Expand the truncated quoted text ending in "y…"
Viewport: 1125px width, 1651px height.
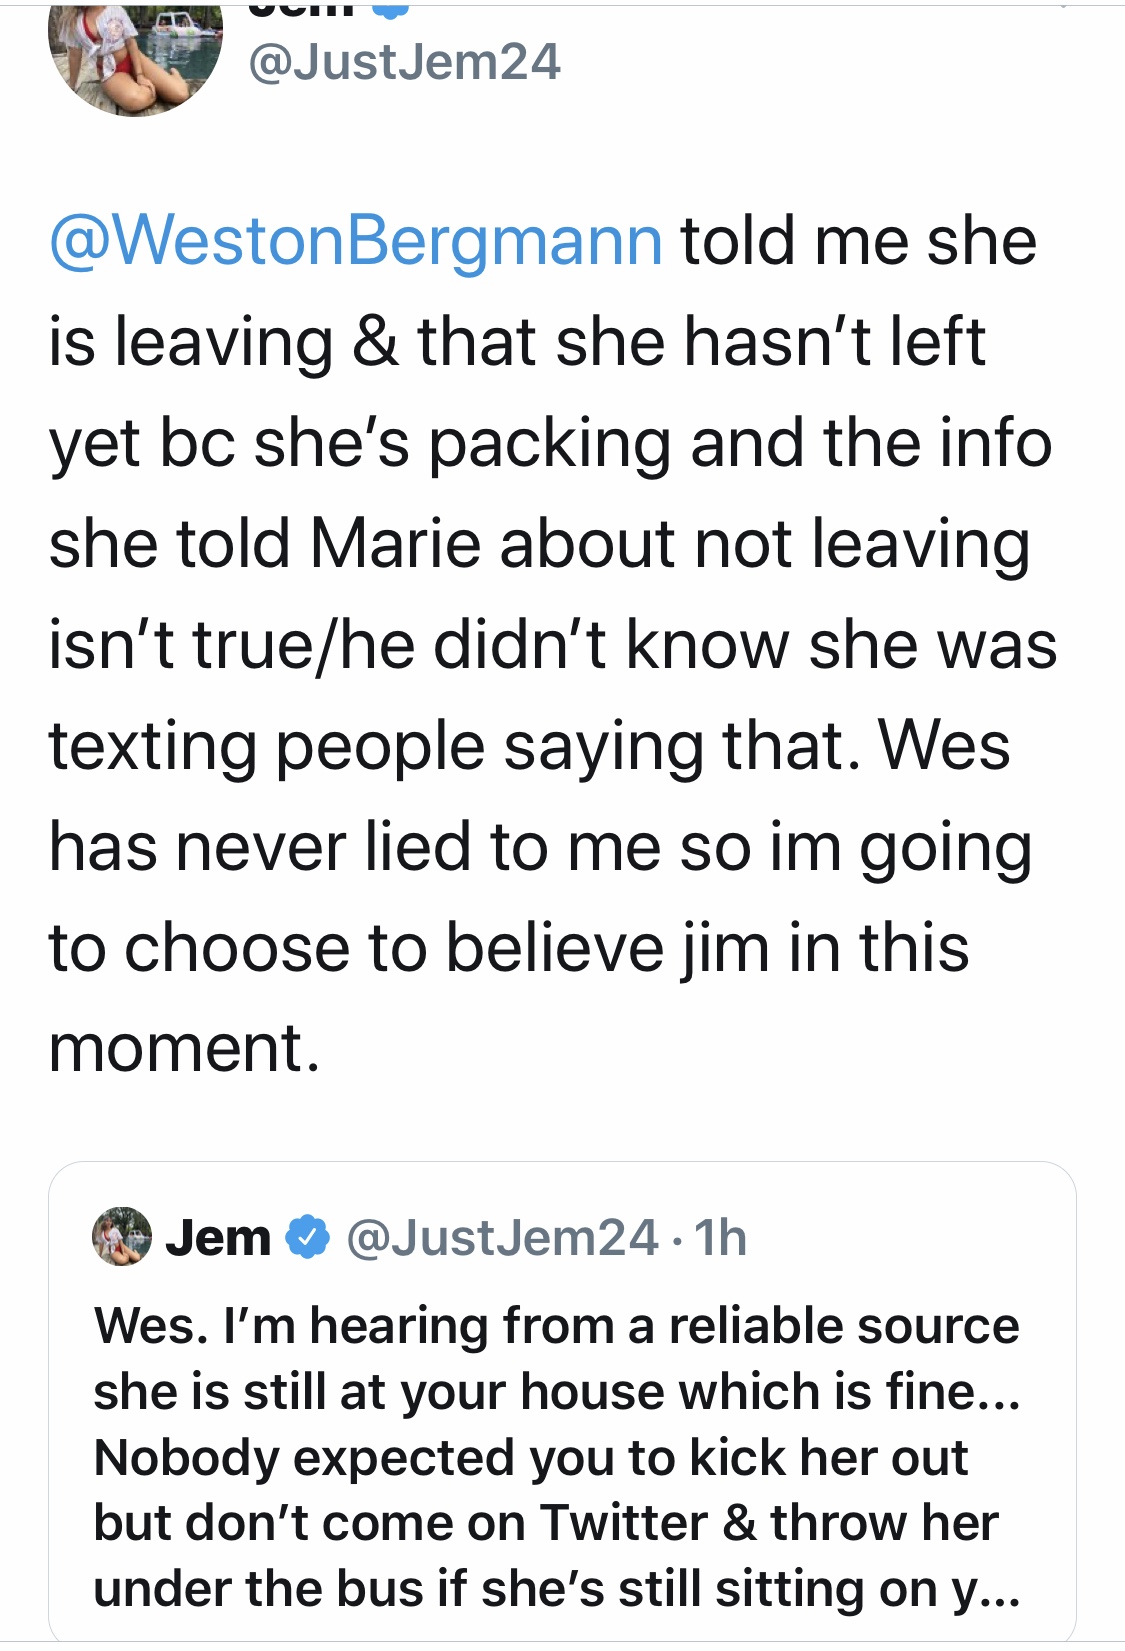point(986,1590)
